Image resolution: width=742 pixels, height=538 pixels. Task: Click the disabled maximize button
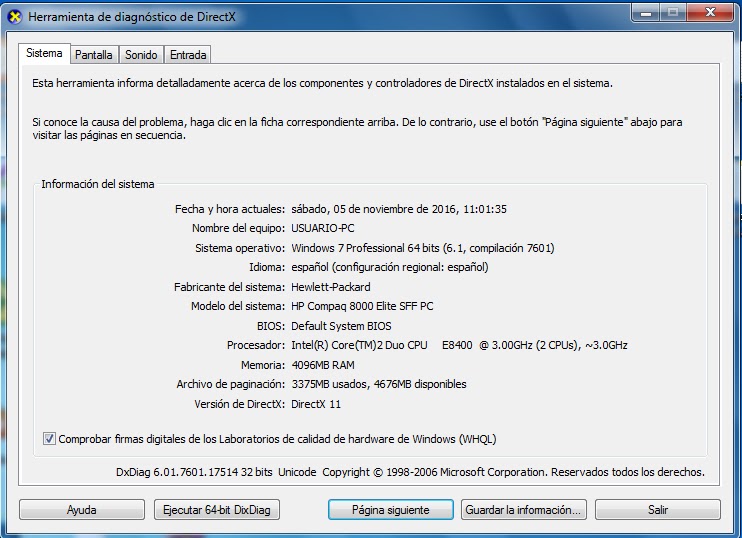pyautogui.click(x=673, y=12)
